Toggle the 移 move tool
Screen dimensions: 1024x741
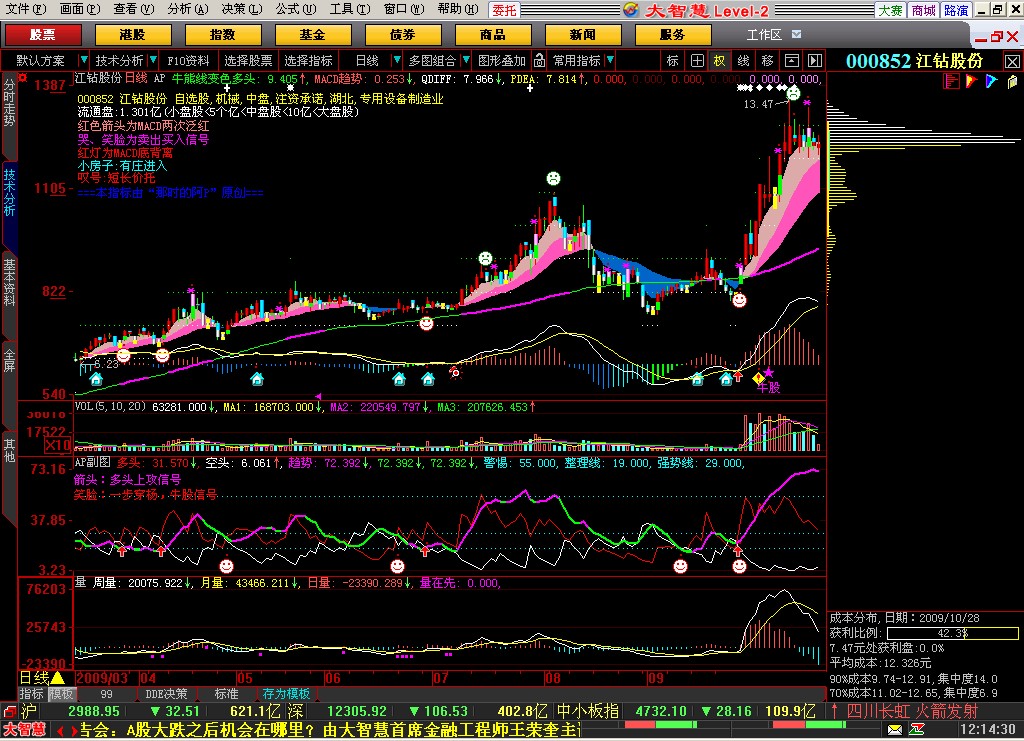767,61
